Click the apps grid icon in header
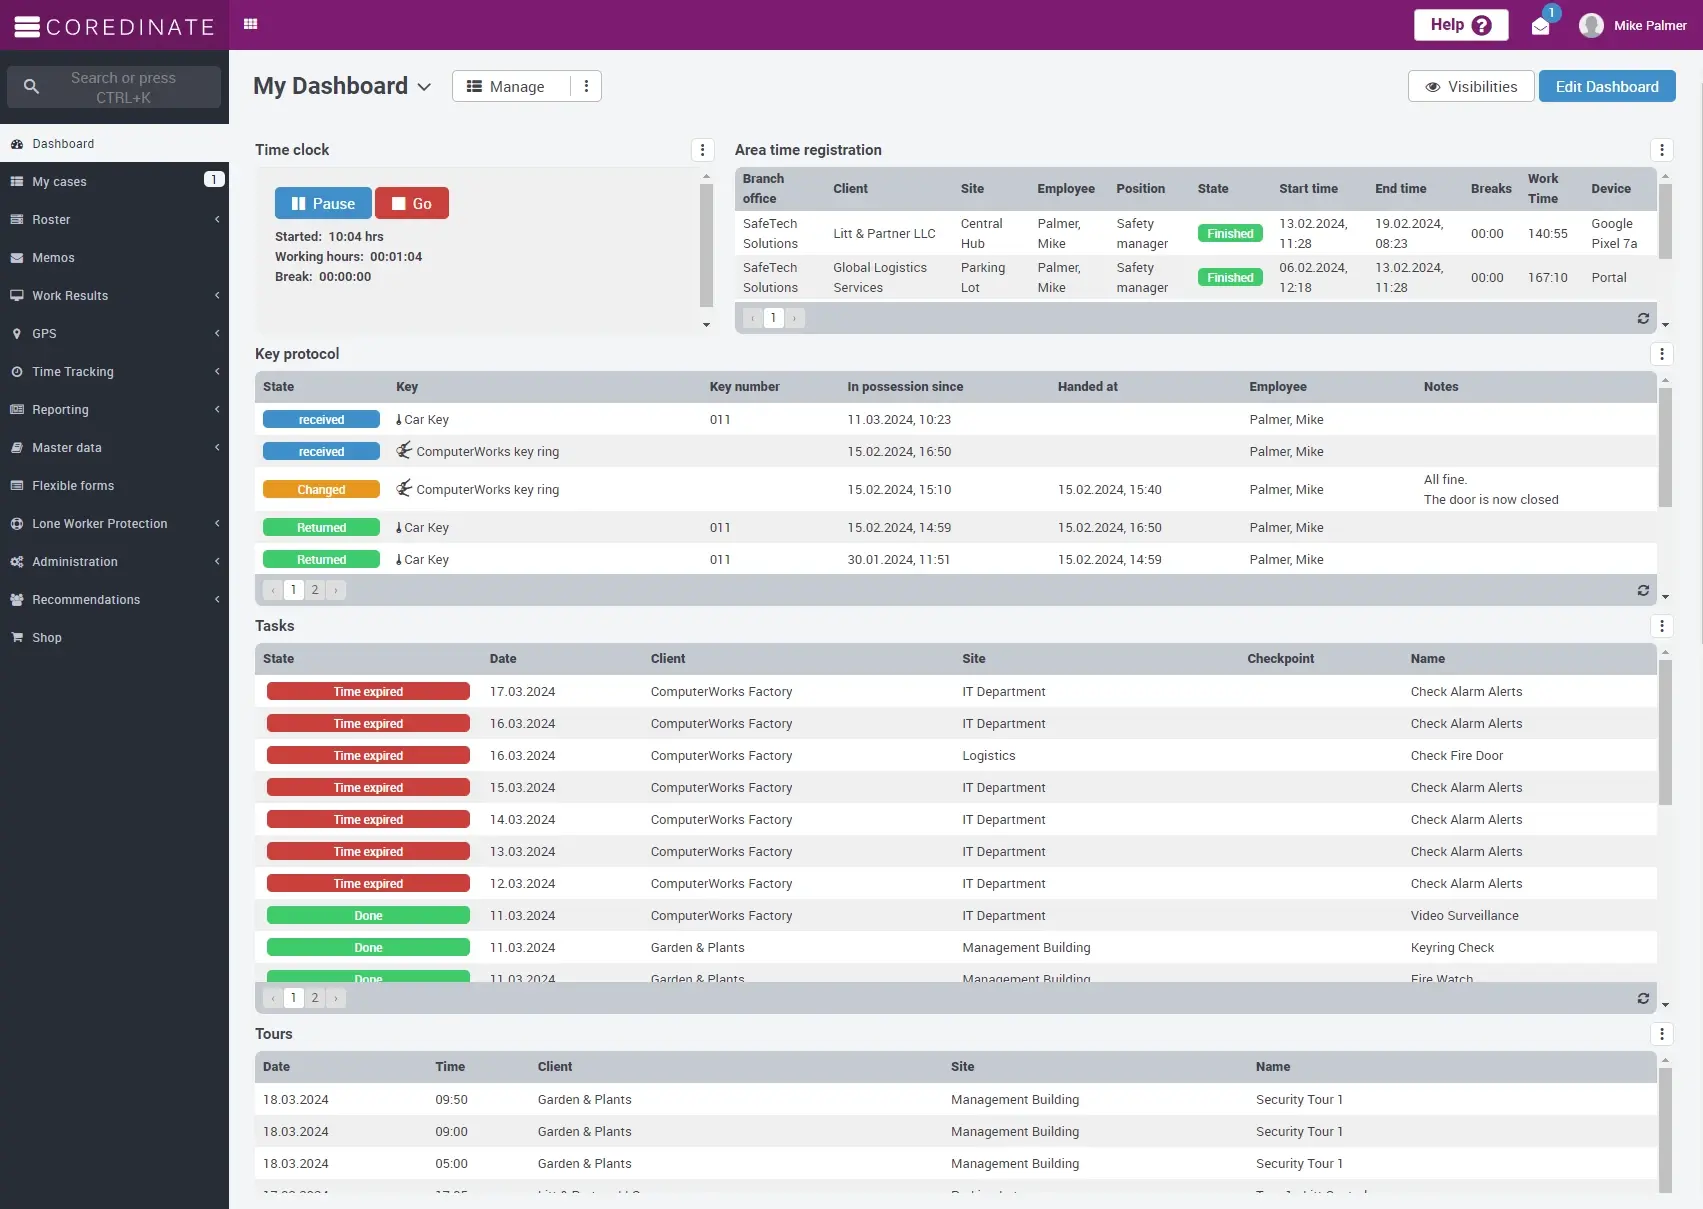The image size is (1703, 1209). tap(251, 24)
